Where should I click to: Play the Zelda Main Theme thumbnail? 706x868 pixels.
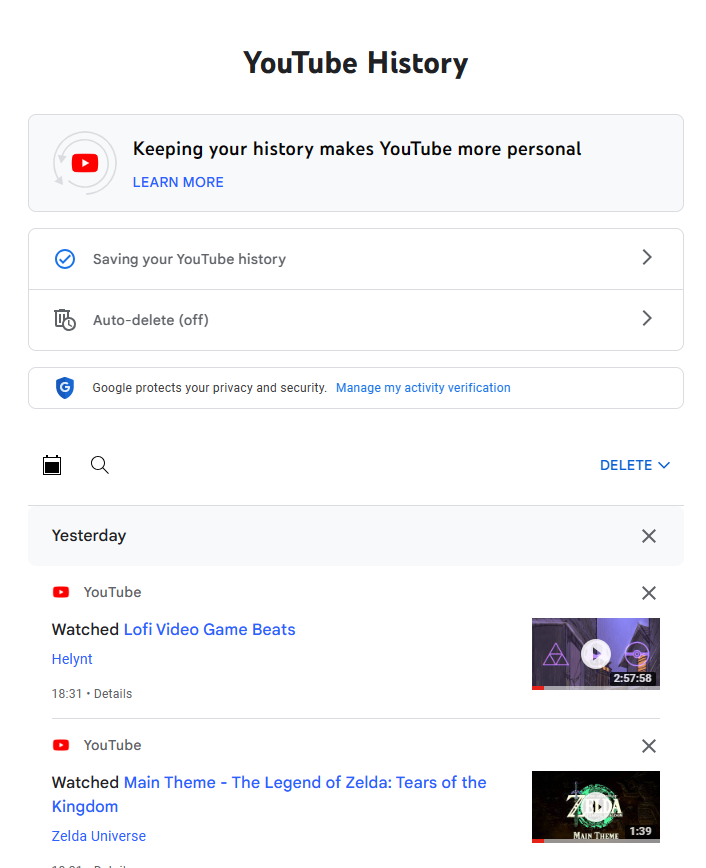click(596, 807)
